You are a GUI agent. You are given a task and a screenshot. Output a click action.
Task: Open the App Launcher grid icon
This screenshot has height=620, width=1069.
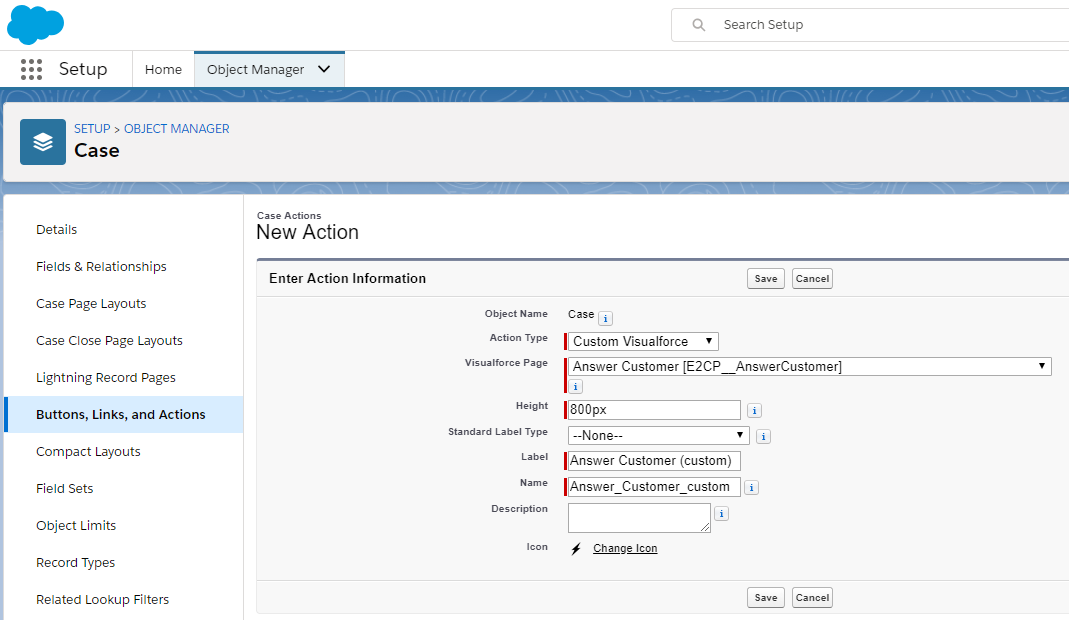coord(31,70)
